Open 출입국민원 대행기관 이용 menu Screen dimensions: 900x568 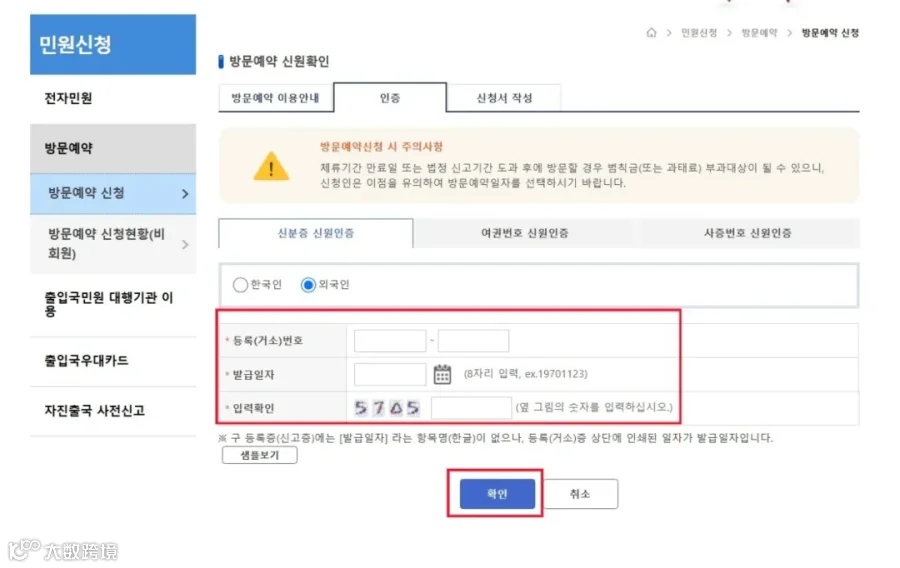[113, 305]
